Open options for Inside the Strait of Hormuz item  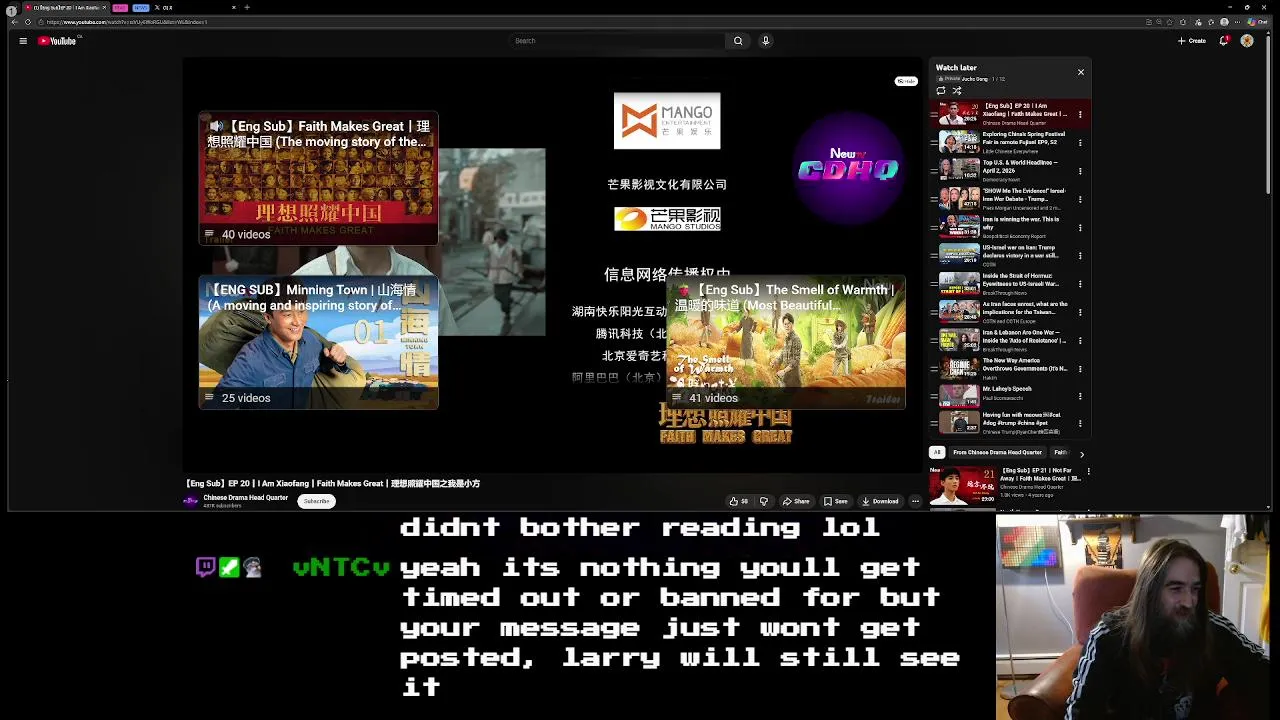pyautogui.click(x=1080, y=284)
